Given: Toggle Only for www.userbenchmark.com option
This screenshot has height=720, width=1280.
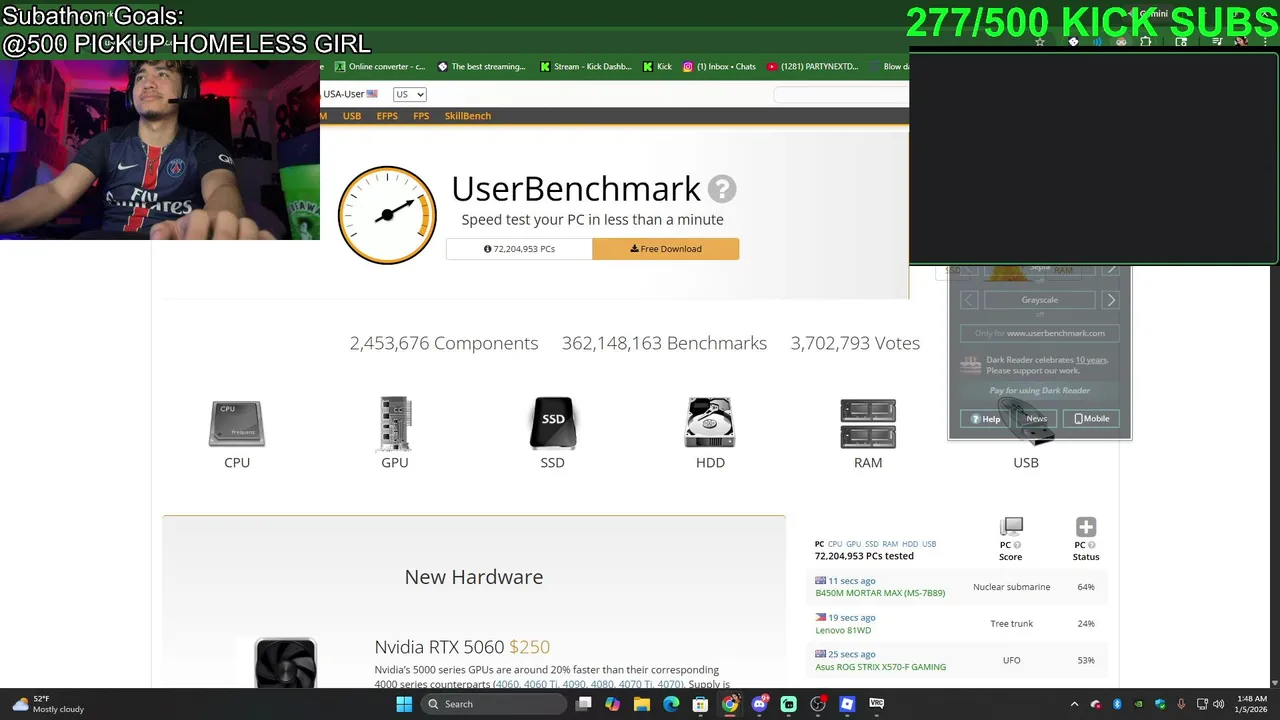Looking at the screenshot, I should click(1040, 333).
